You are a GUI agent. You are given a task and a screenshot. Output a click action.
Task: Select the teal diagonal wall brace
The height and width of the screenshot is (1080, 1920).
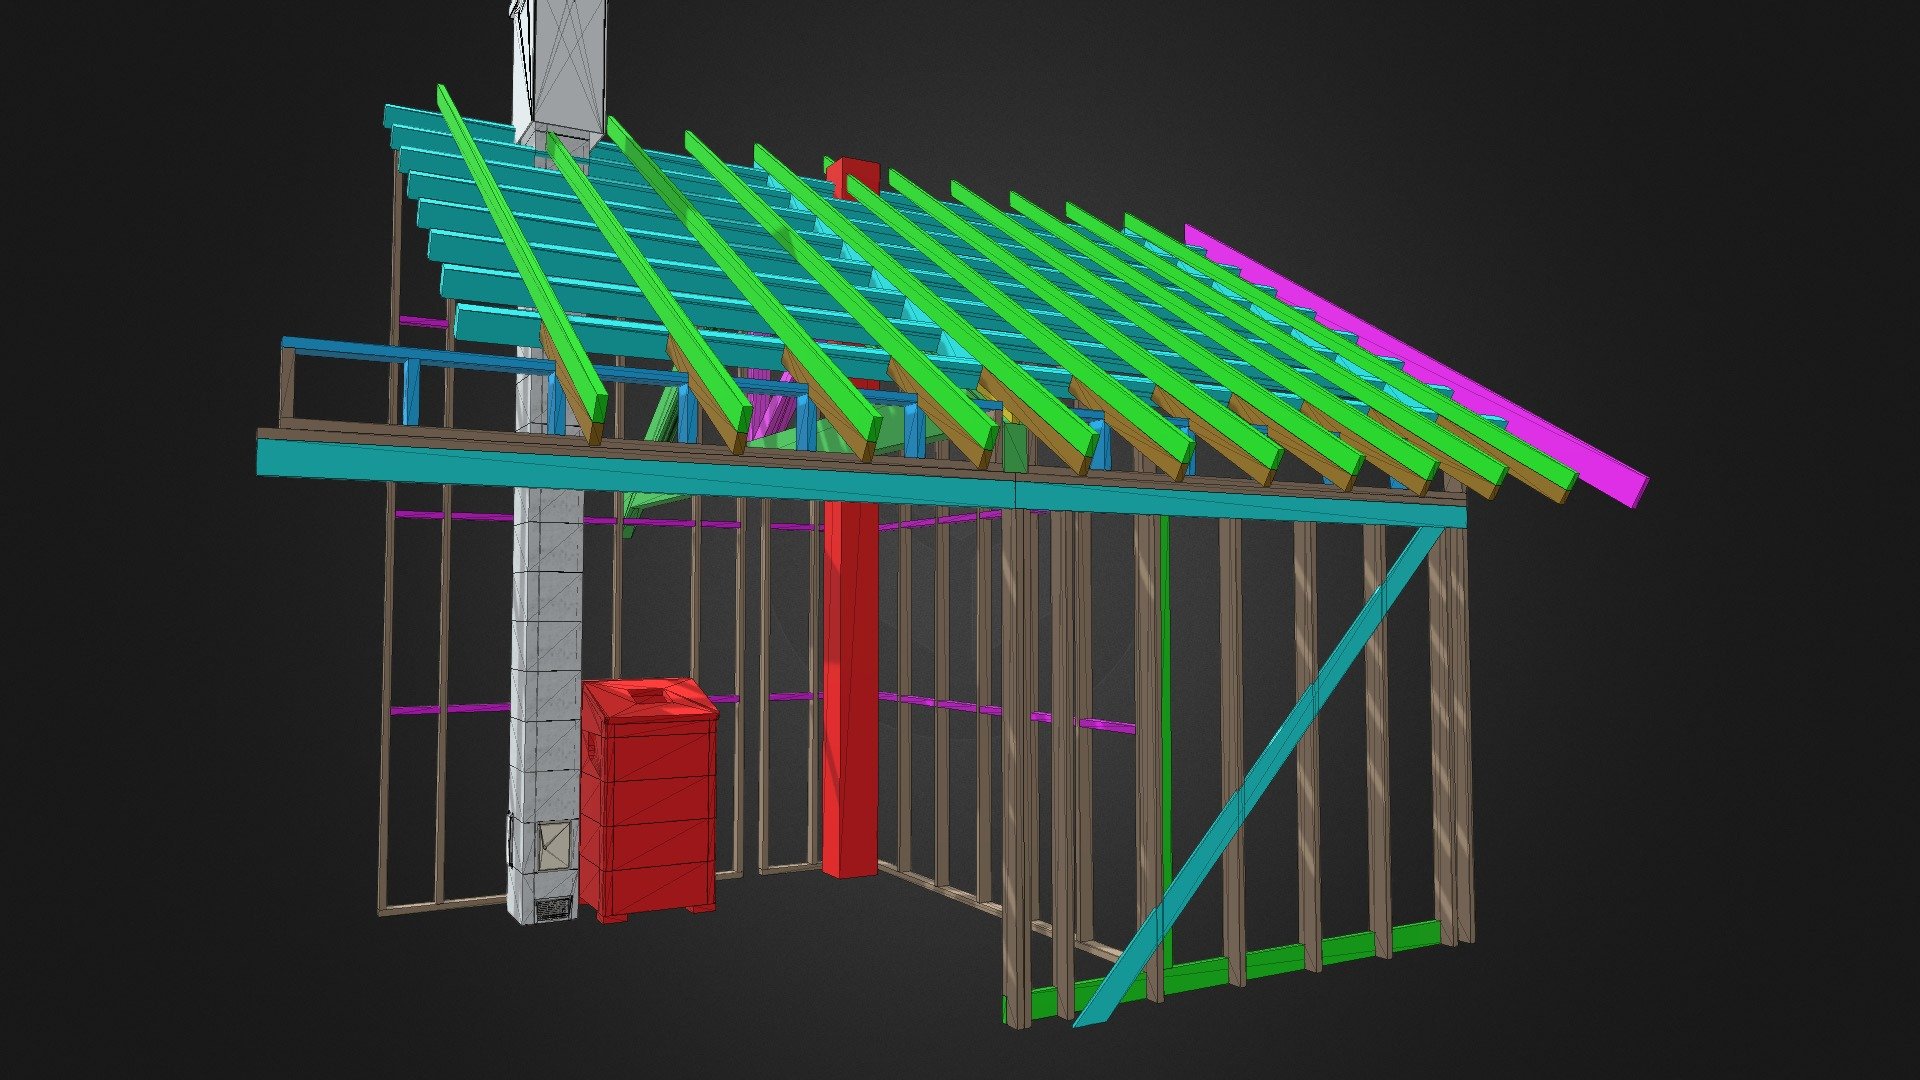(1260, 775)
